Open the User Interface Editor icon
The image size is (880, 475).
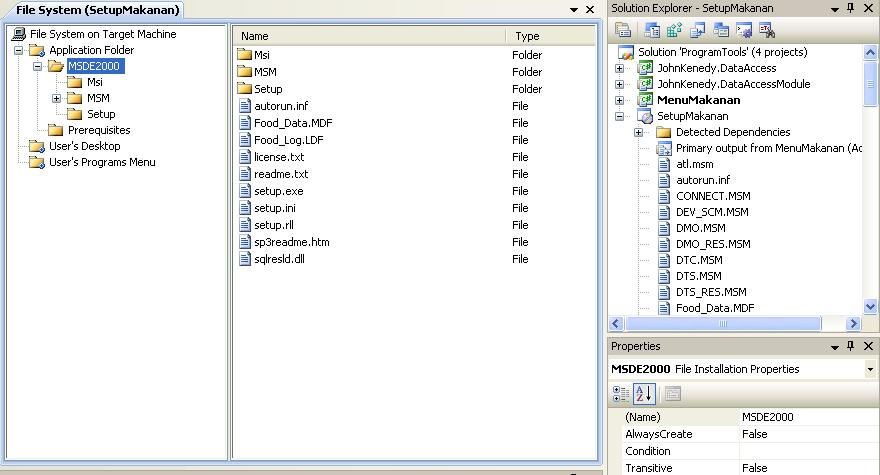(721, 30)
